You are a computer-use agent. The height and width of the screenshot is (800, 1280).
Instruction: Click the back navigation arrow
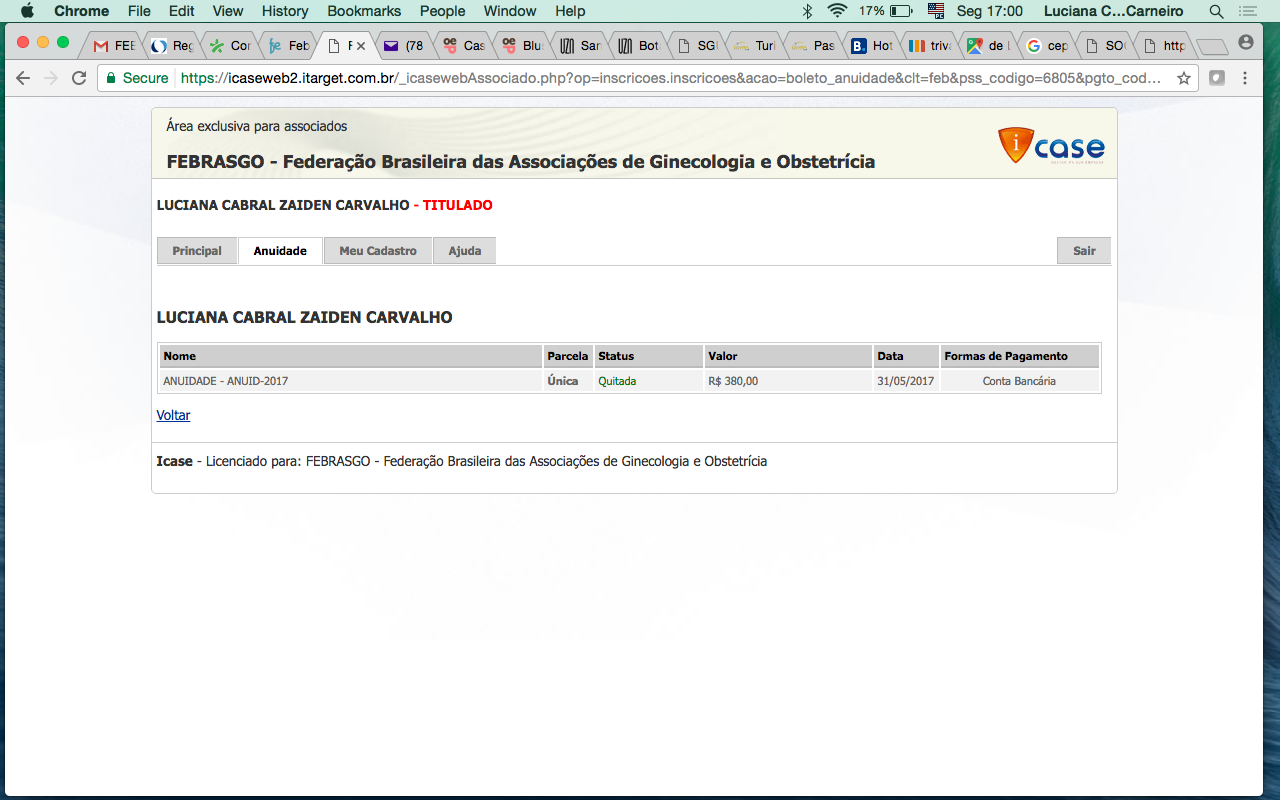click(x=23, y=78)
